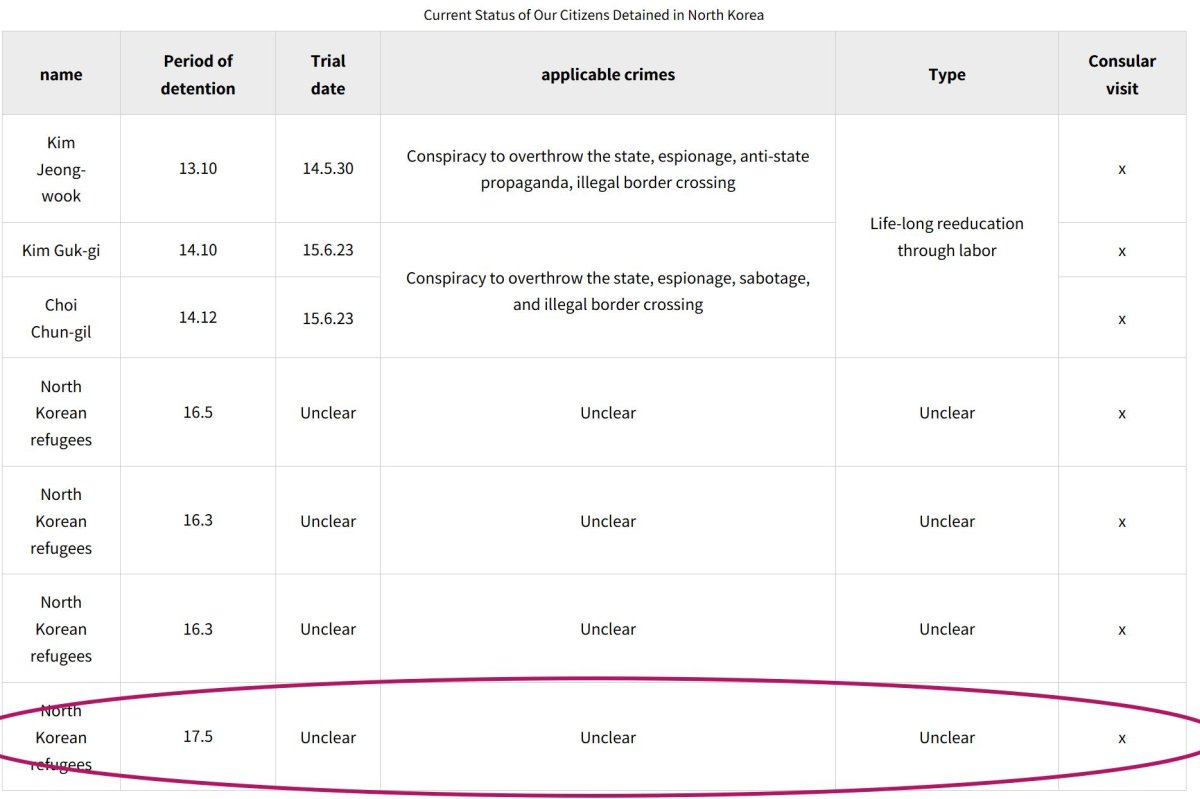This screenshot has height=799, width=1200.
Task: Select the "Consular visit" column header
Action: (x=1121, y=75)
